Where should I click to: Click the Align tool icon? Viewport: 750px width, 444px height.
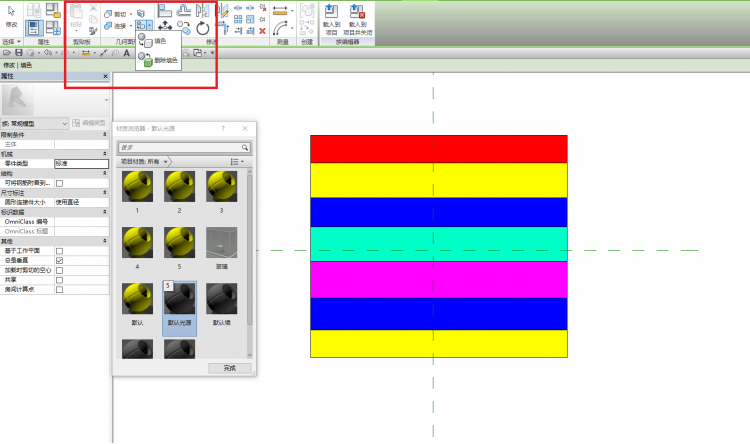pyautogui.click(x=165, y=11)
